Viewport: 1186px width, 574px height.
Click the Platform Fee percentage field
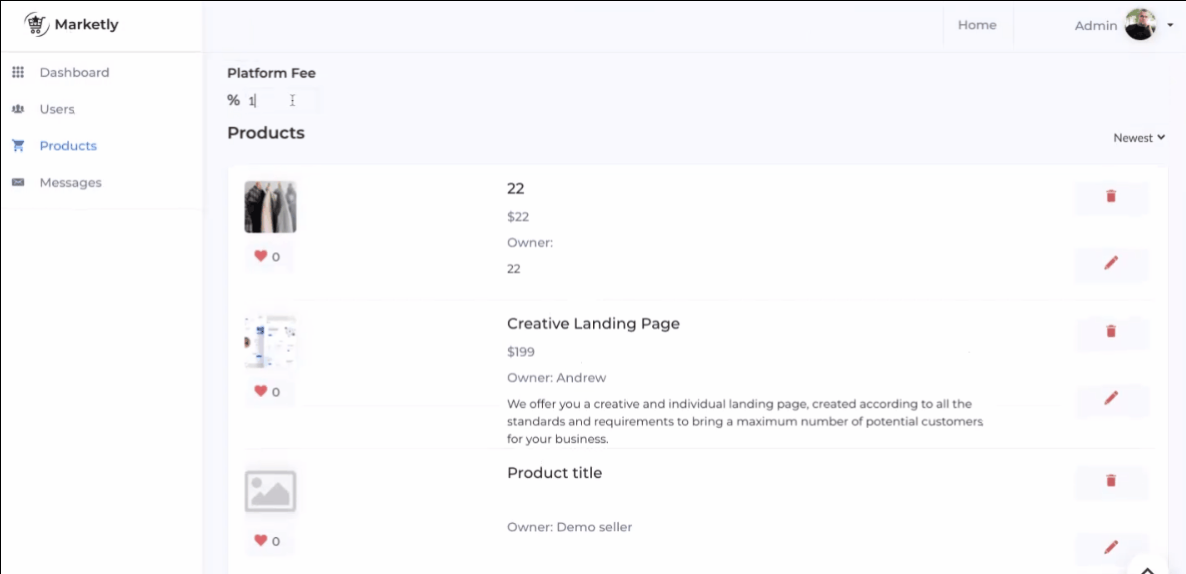coord(282,100)
